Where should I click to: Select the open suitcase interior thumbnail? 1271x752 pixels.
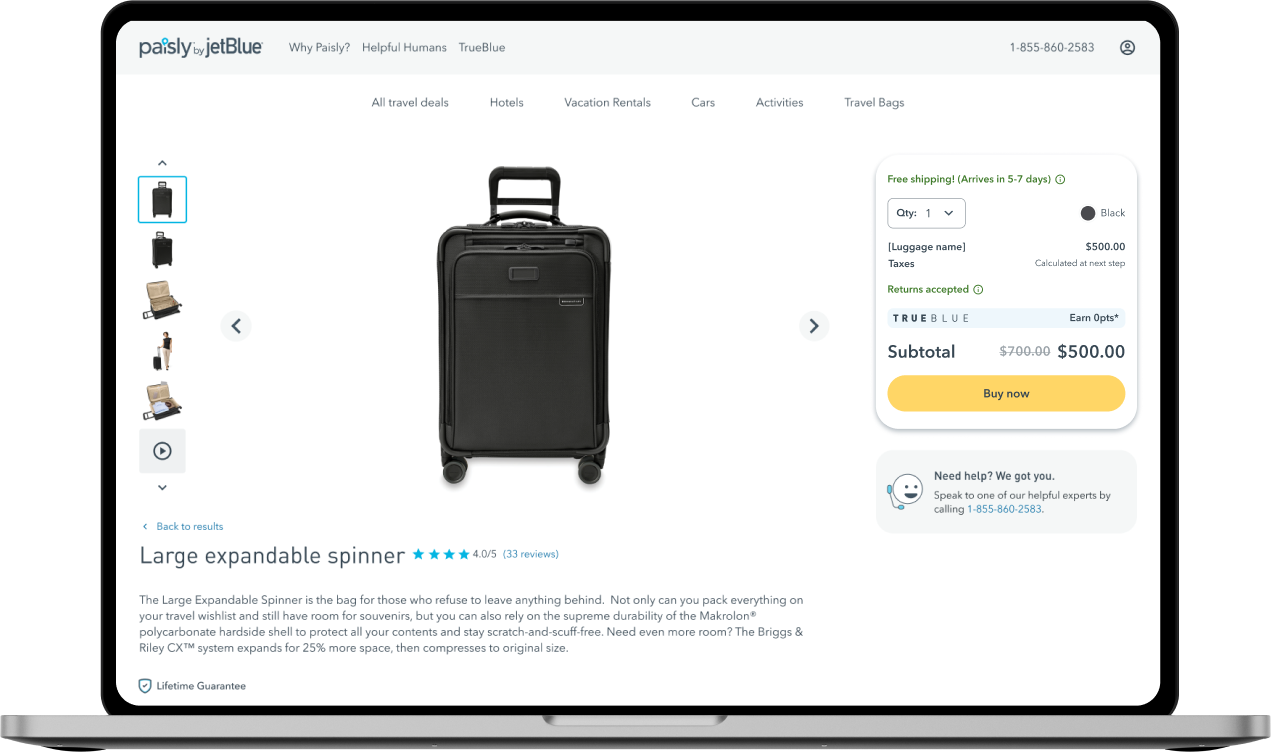tap(162, 300)
